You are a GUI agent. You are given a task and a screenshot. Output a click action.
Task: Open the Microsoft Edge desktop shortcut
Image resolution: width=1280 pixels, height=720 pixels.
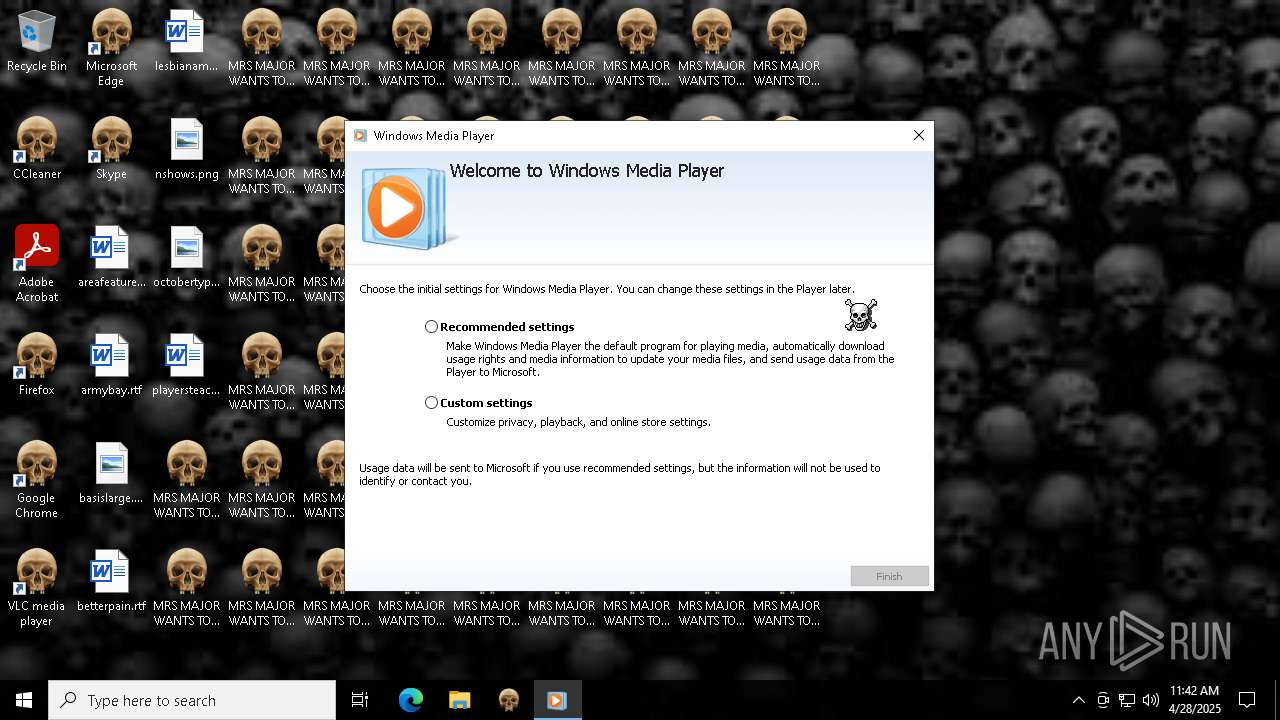(x=111, y=48)
